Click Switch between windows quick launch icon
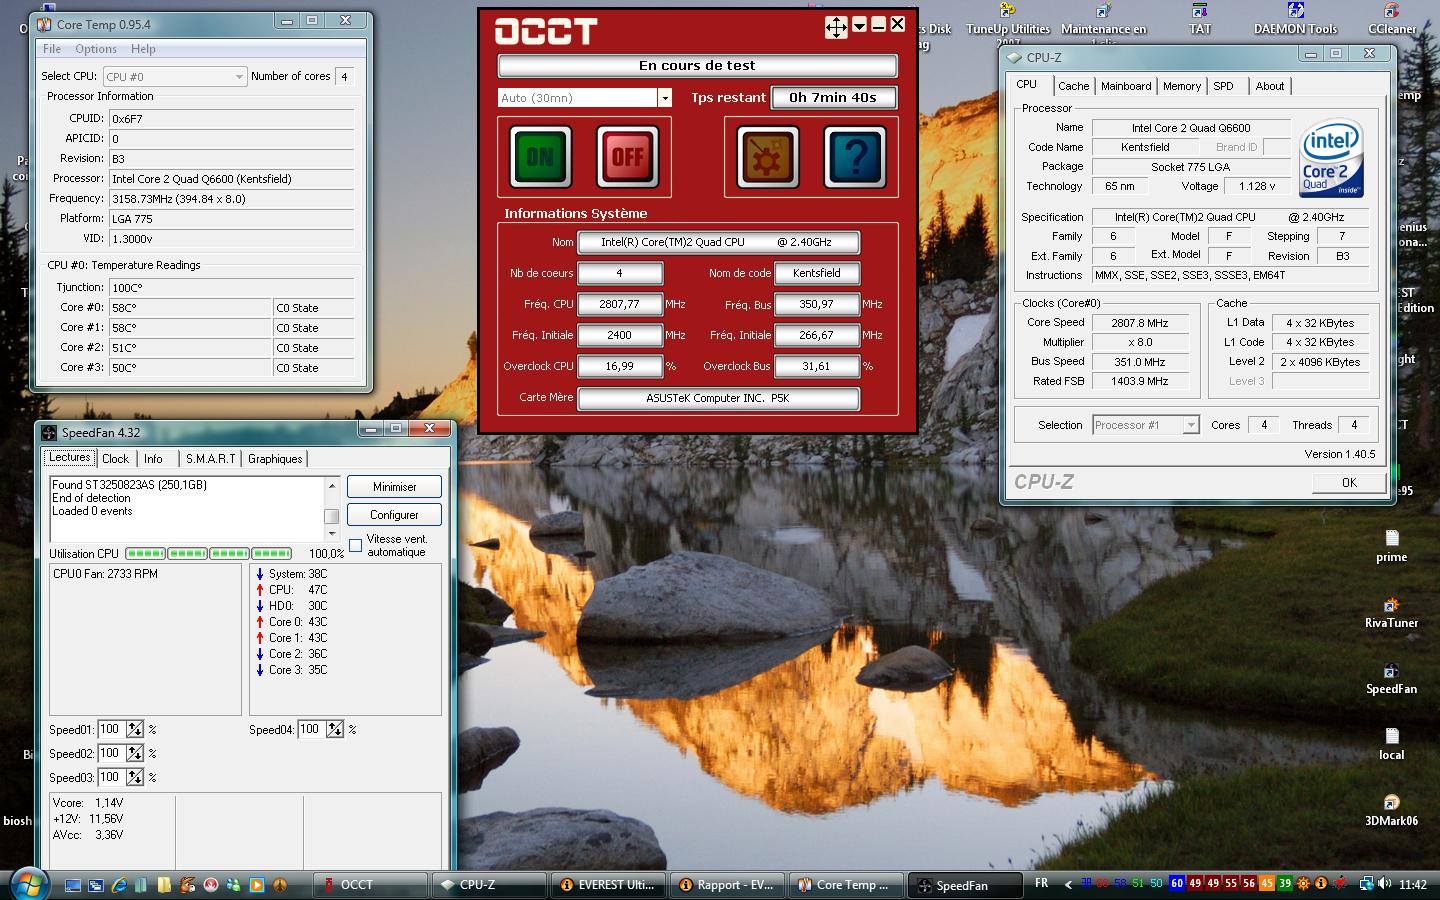This screenshot has width=1440, height=900. [x=96, y=885]
